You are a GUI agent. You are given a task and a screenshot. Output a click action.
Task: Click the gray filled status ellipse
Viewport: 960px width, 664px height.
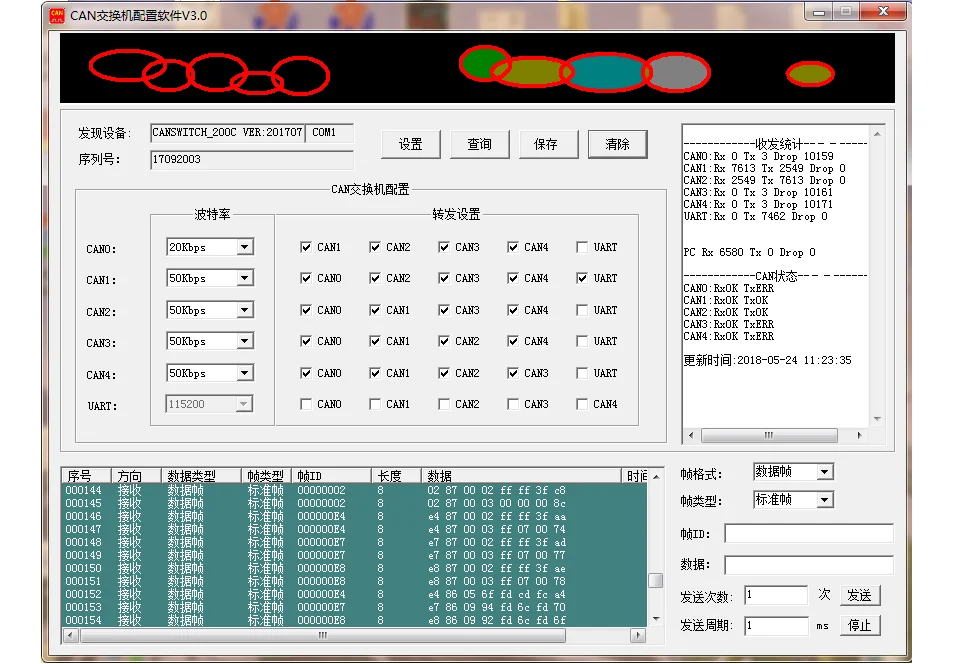click(677, 72)
